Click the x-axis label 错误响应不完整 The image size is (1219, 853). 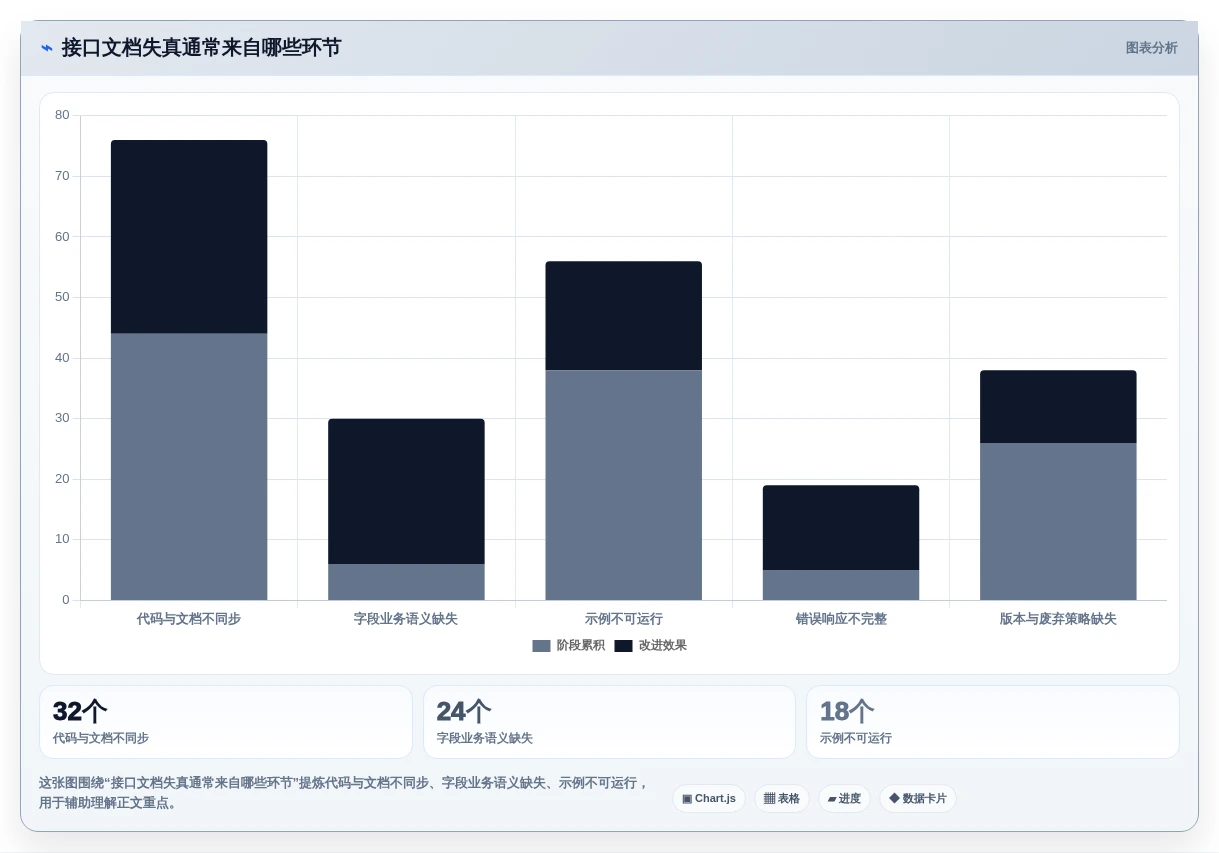pos(841,619)
